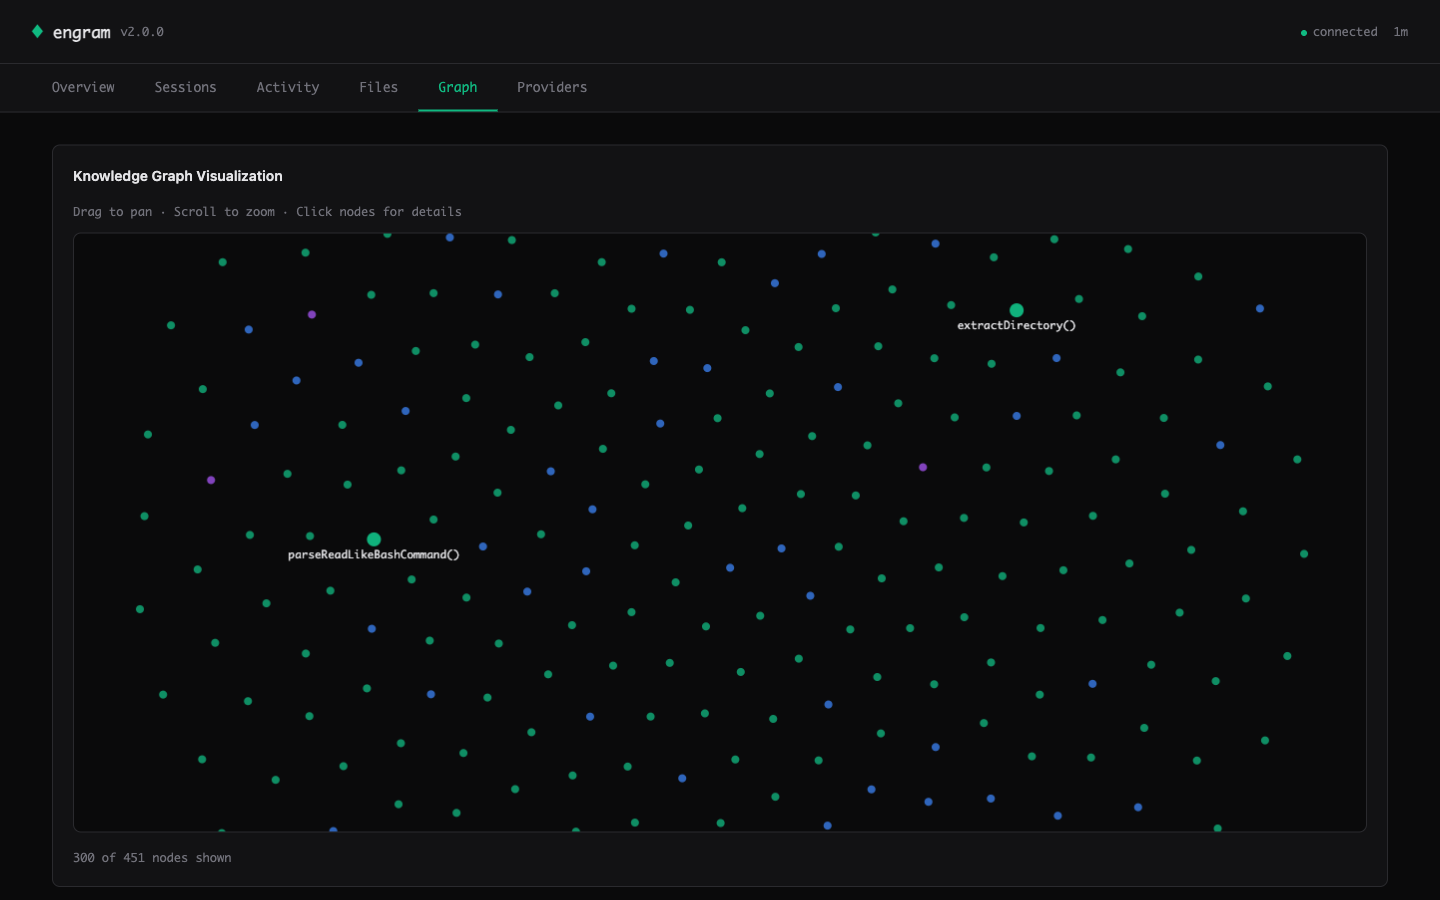Click the 300 of 451 nodes shown text
The width and height of the screenshot is (1440, 900).
click(152, 857)
